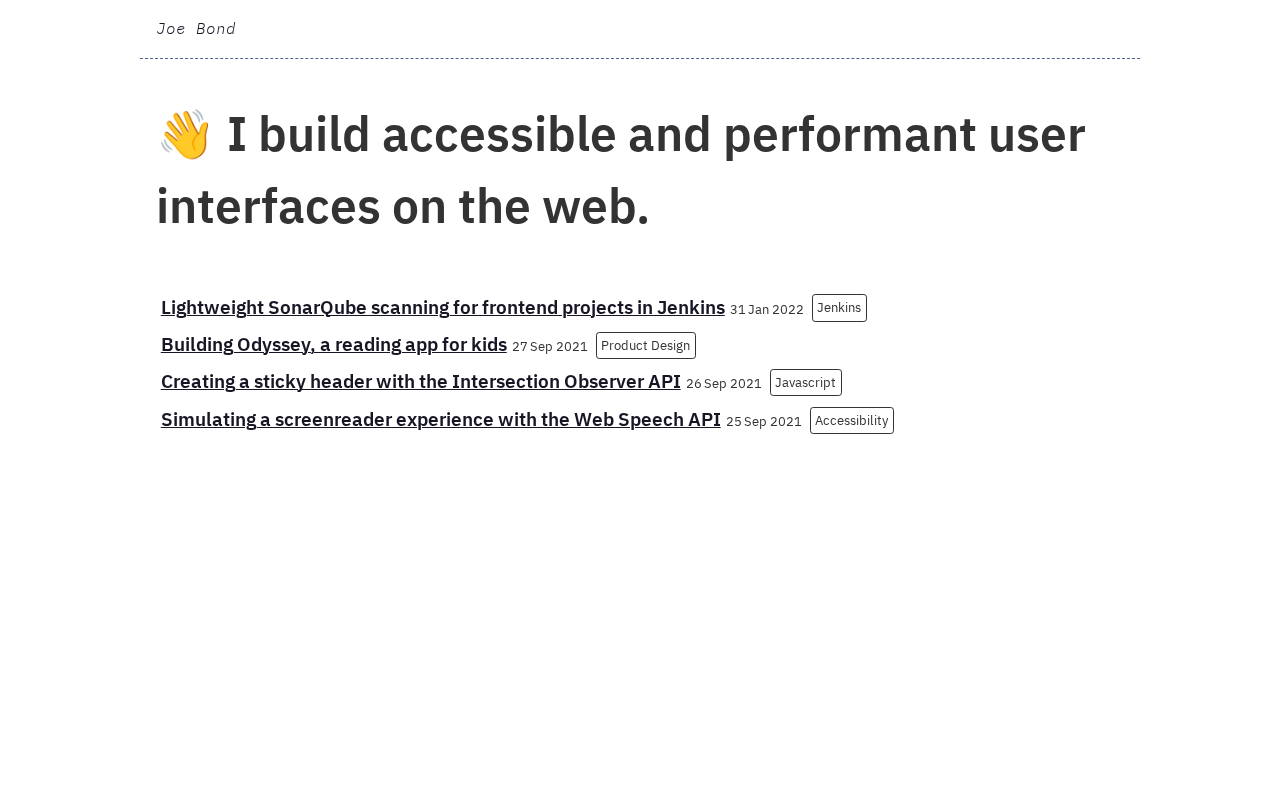Open the Building Odyssey article
The width and height of the screenshot is (1280, 800).
click(x=333, y=345)
